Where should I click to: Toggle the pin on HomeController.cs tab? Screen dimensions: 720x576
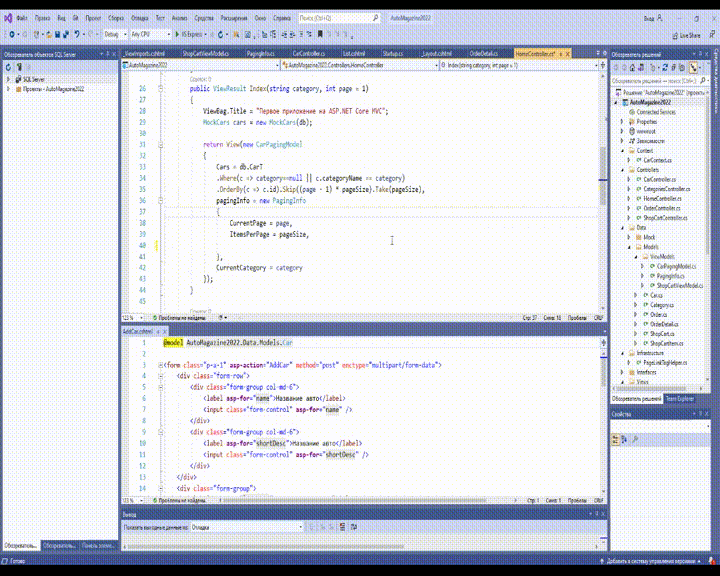pyautogui.click(x=561, y=54)
